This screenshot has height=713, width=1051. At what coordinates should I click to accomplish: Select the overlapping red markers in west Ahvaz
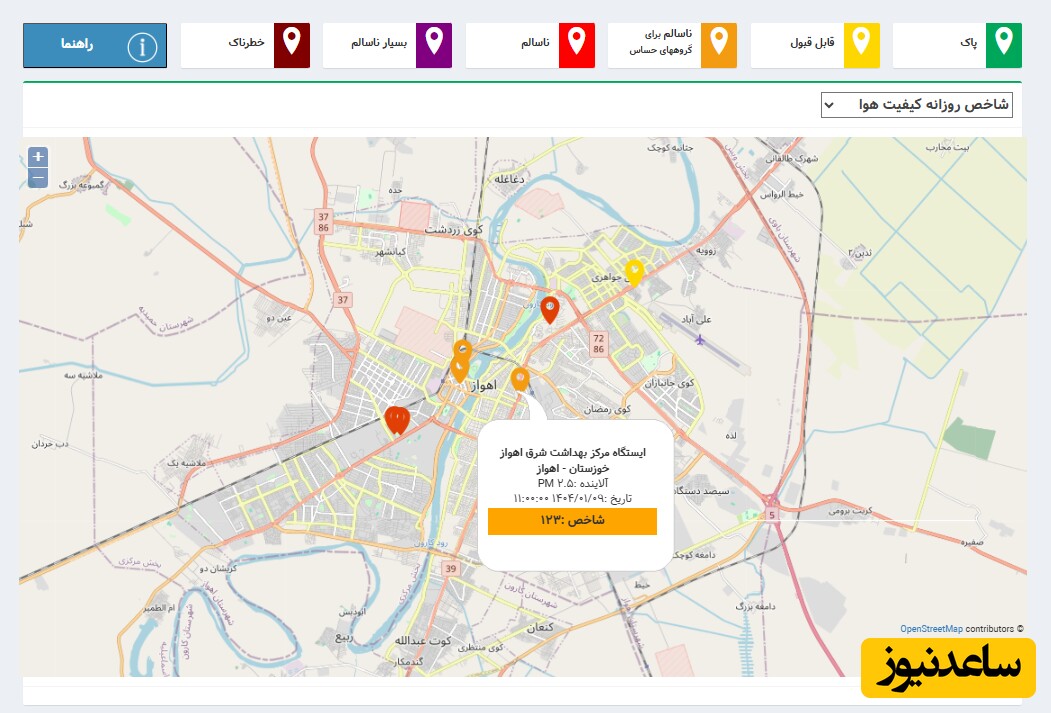(x=397, y=419)
